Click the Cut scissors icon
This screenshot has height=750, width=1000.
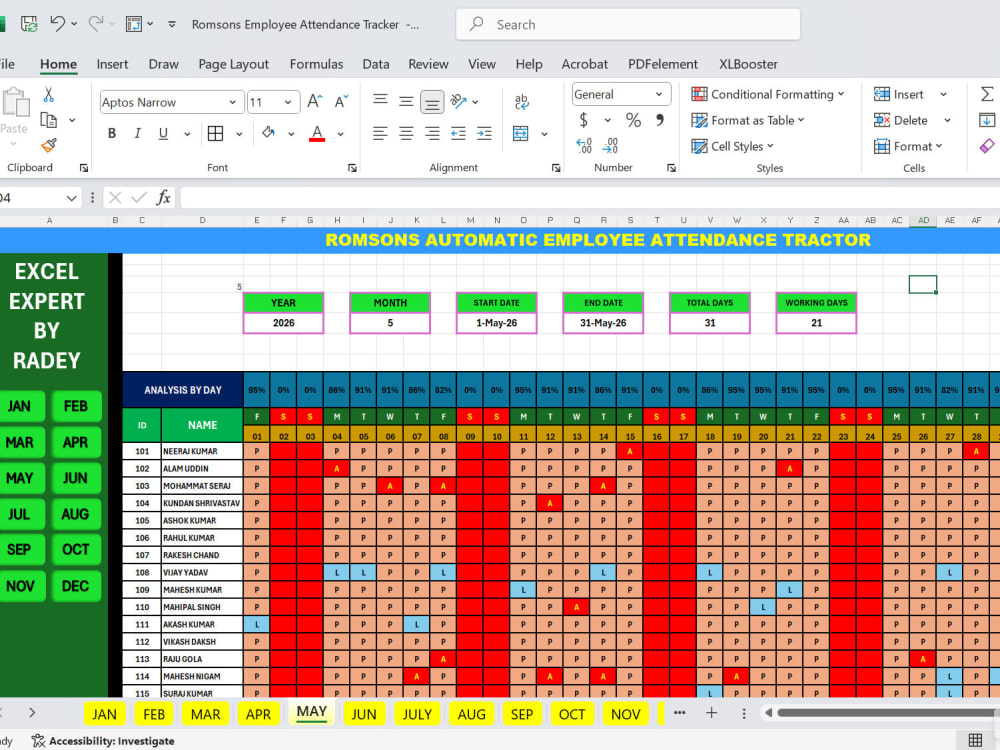(48, 95)
